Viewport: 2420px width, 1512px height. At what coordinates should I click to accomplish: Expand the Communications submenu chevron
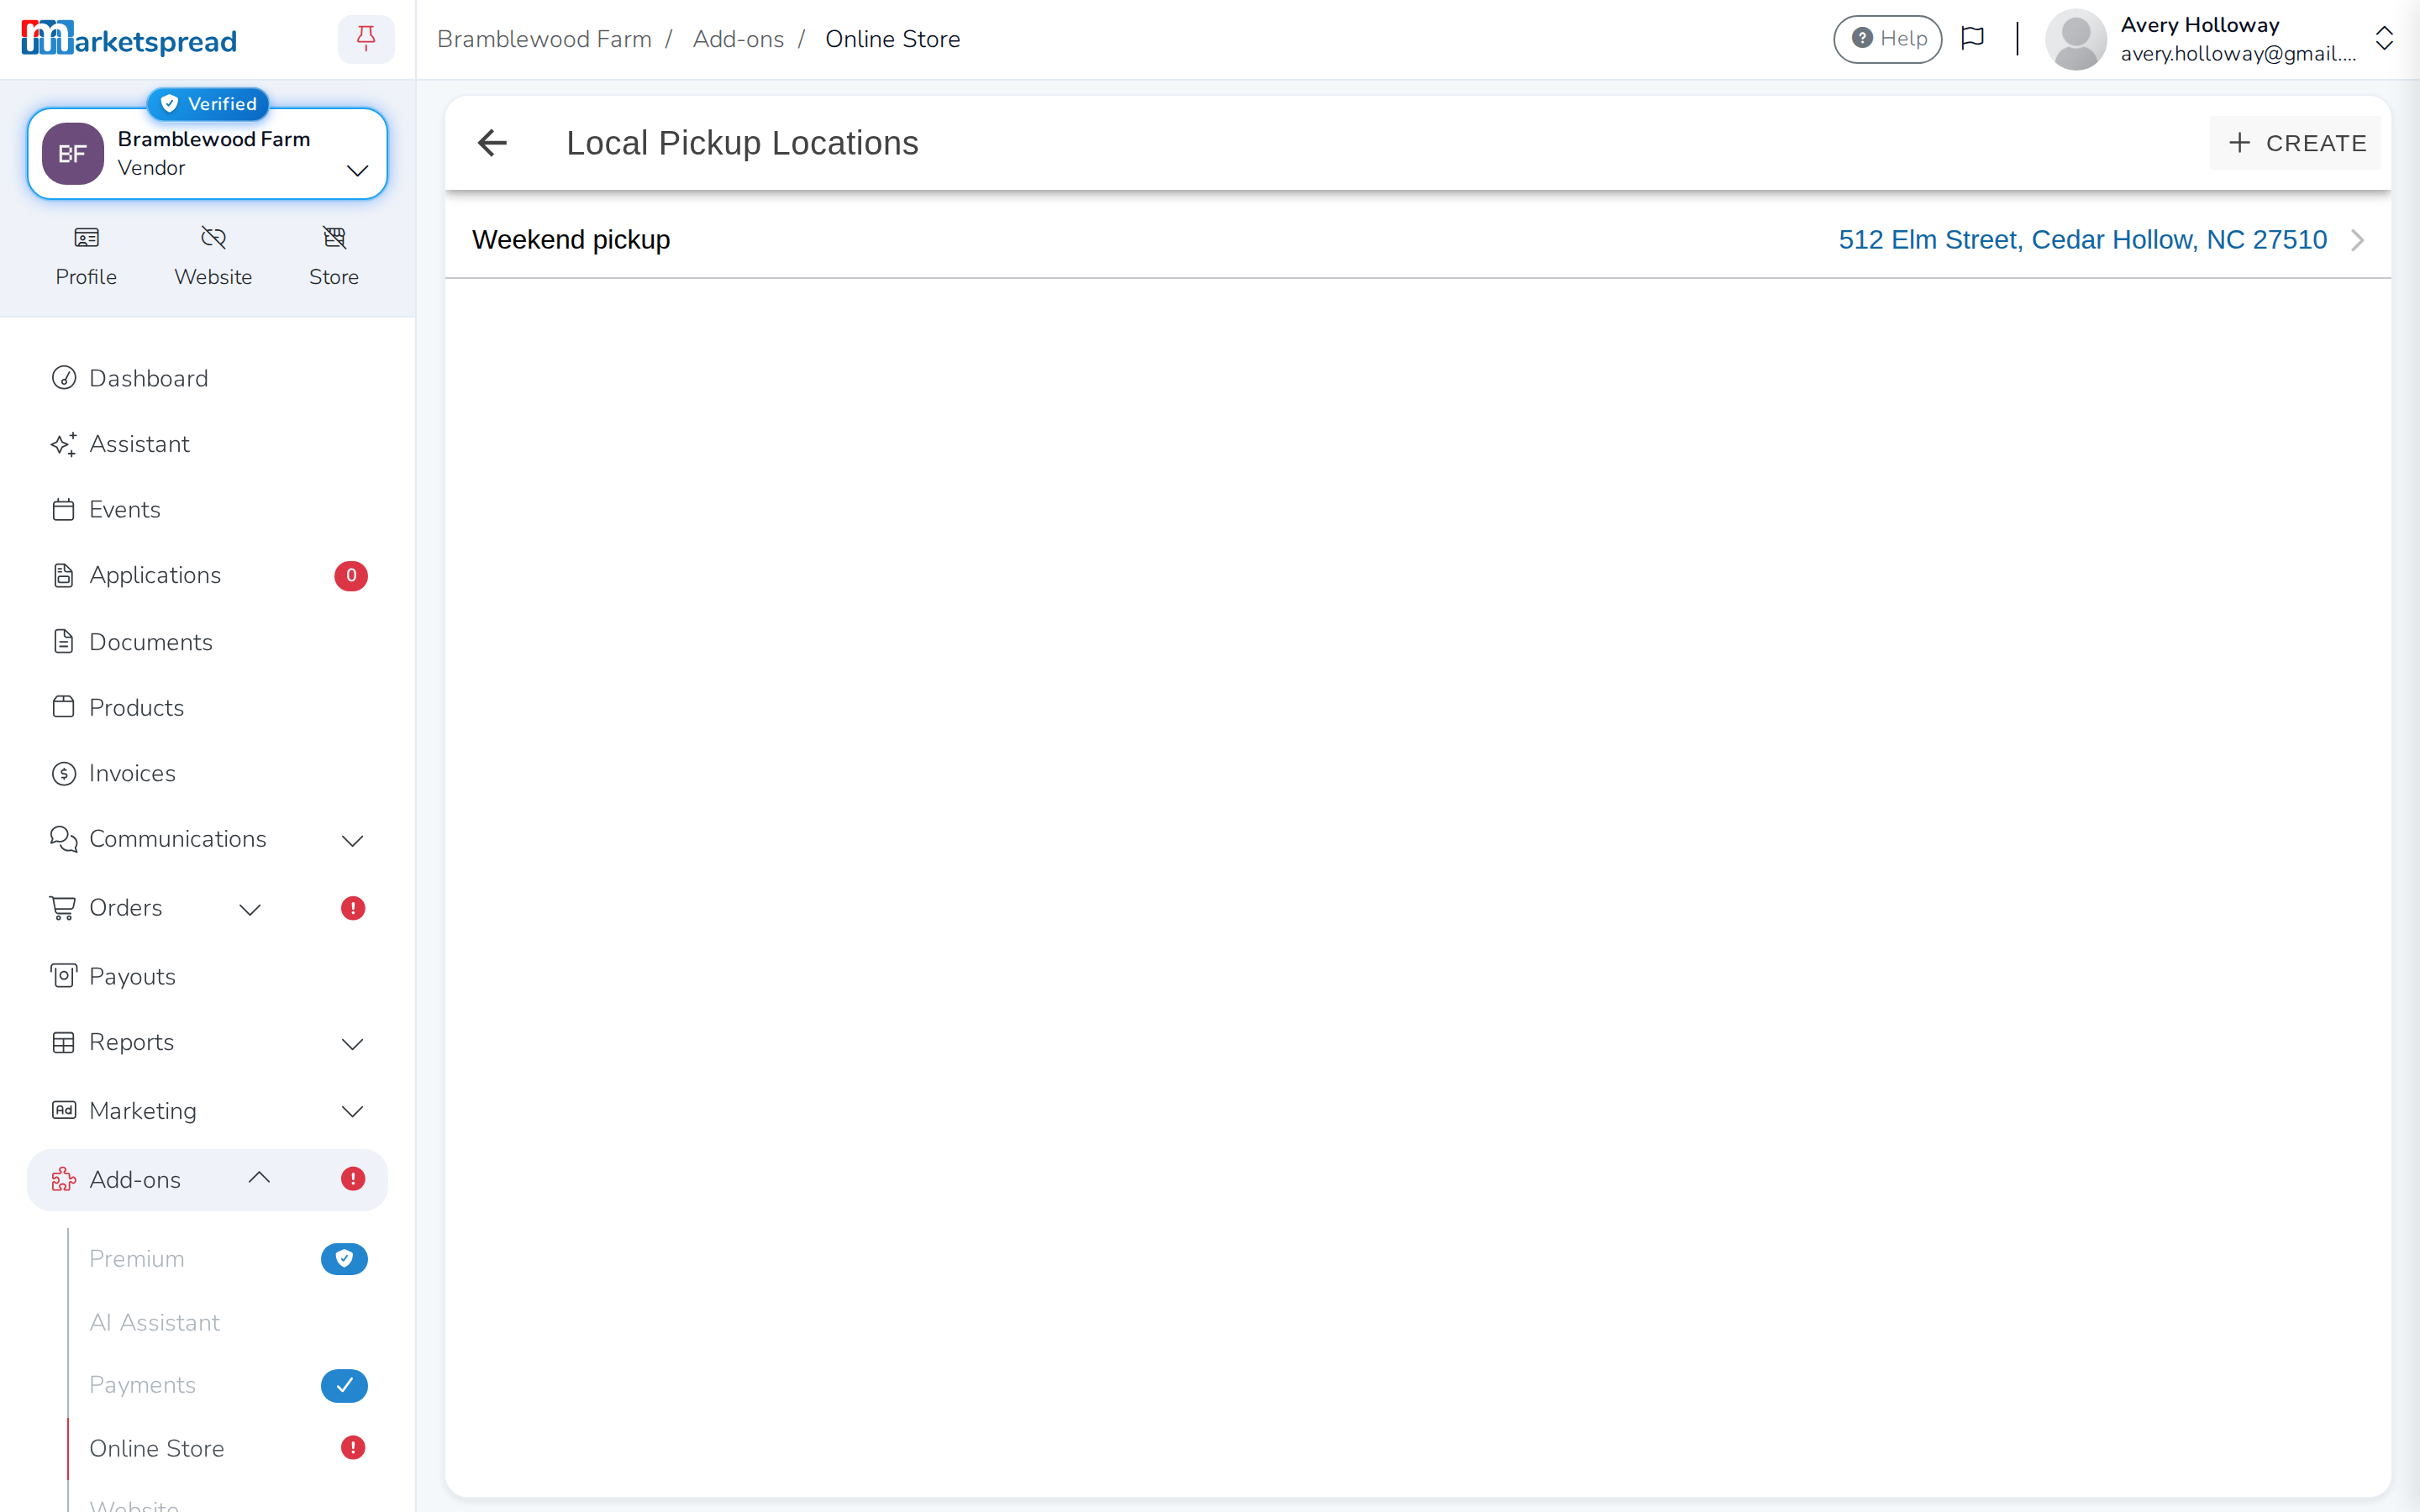[x=352, y=841]
